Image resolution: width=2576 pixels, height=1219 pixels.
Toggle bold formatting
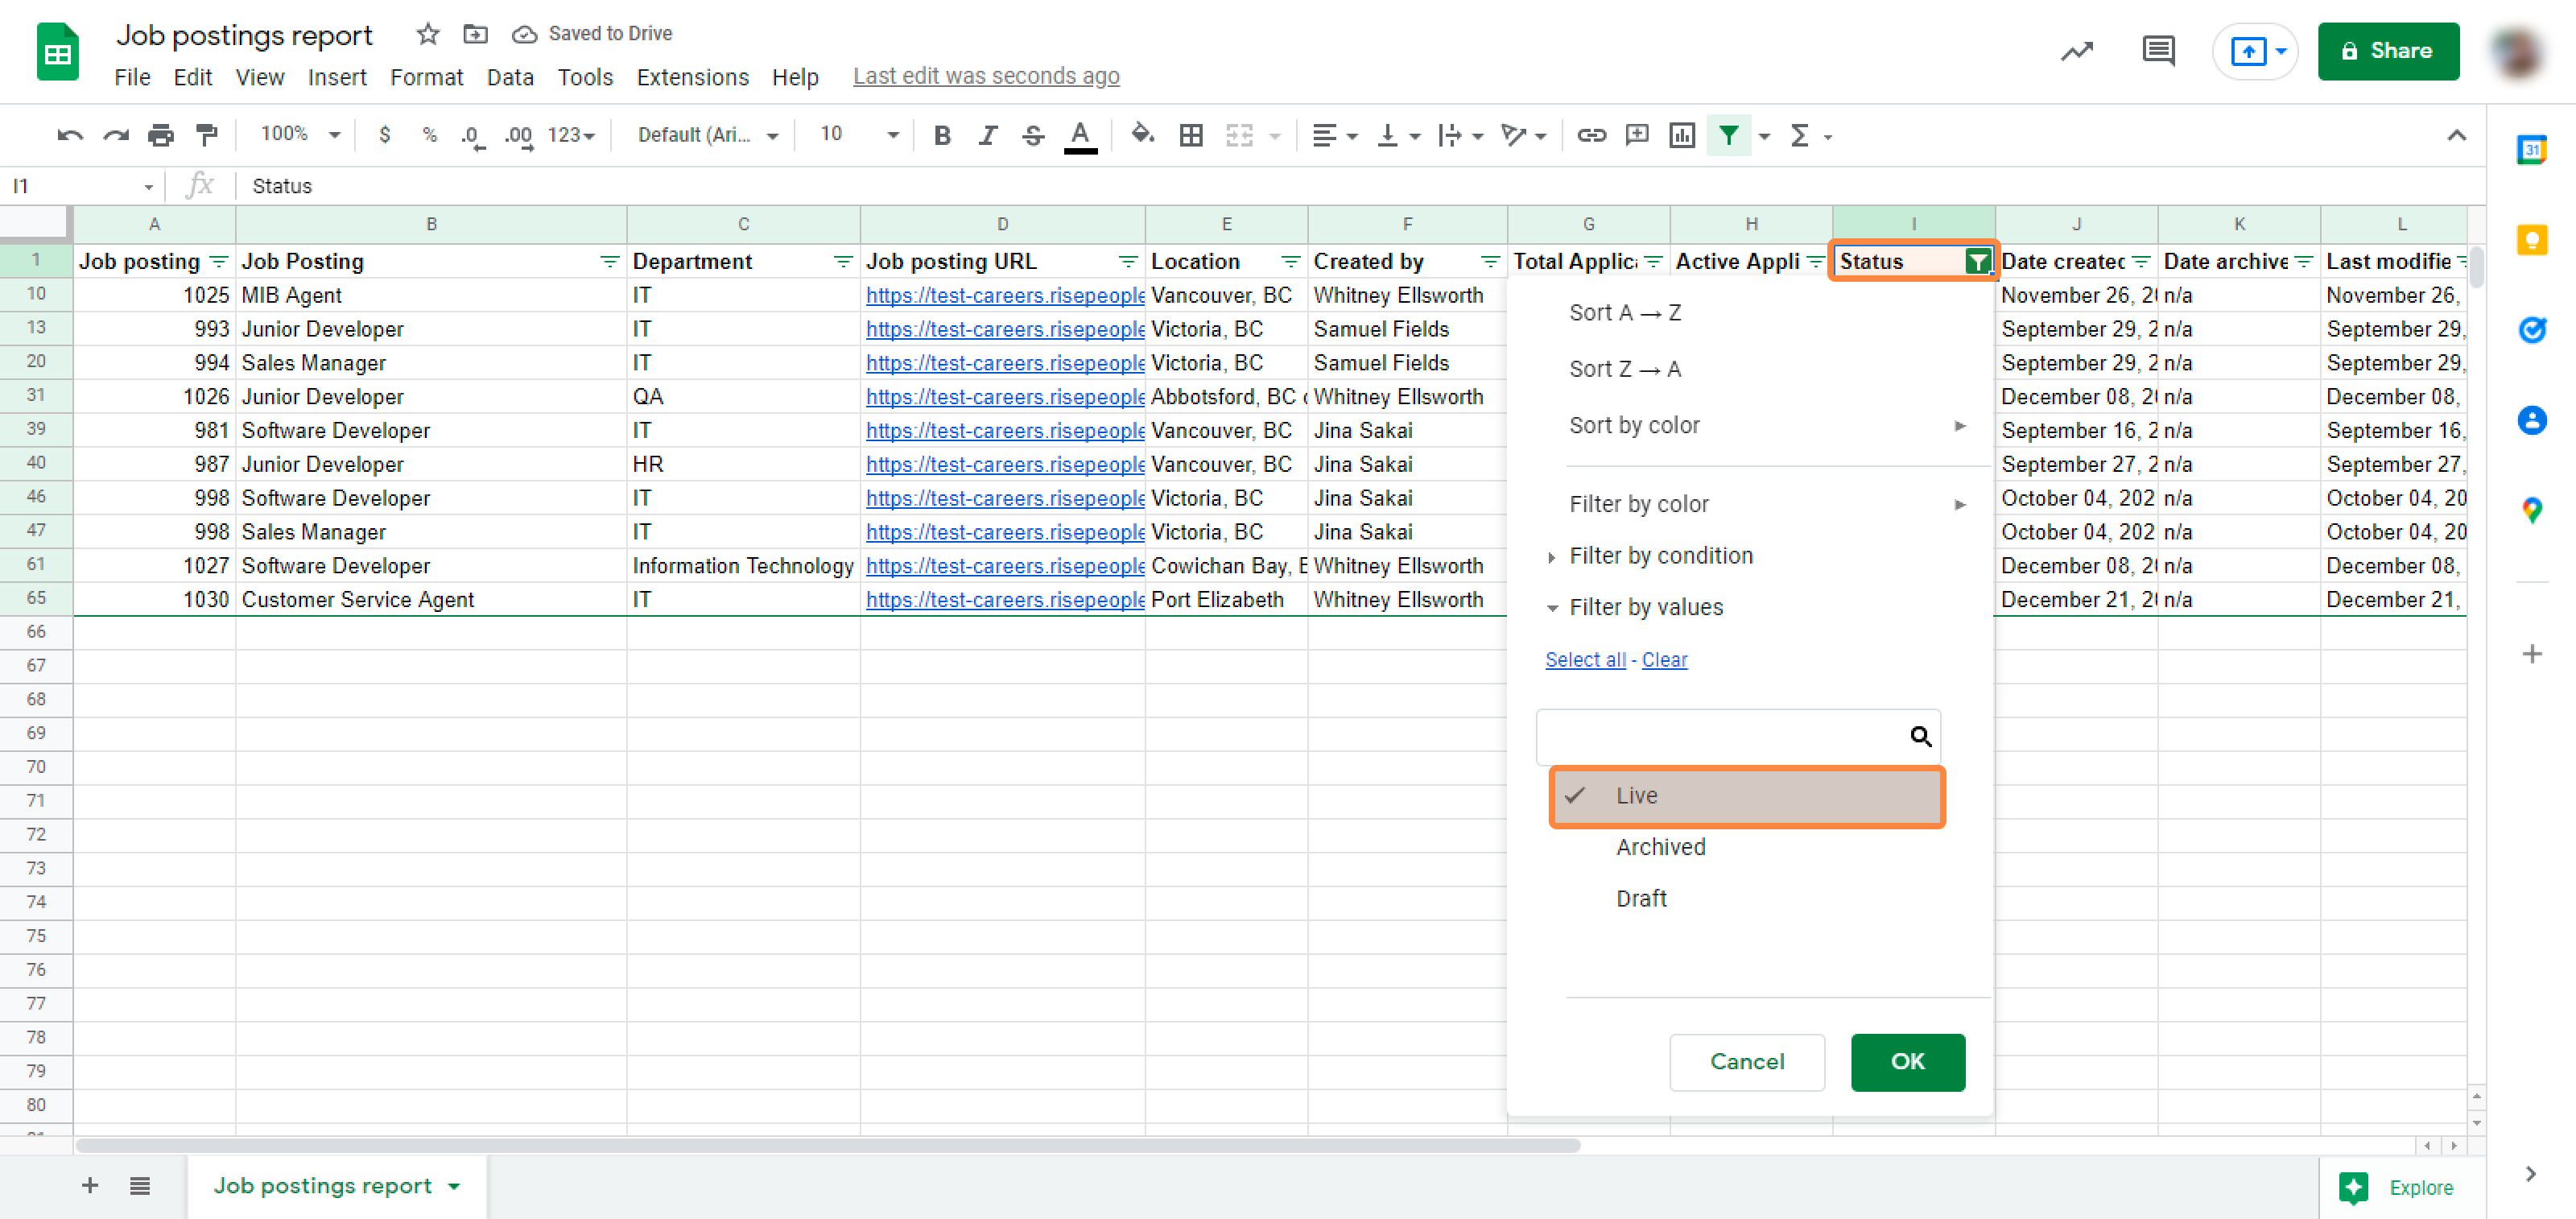942,135
